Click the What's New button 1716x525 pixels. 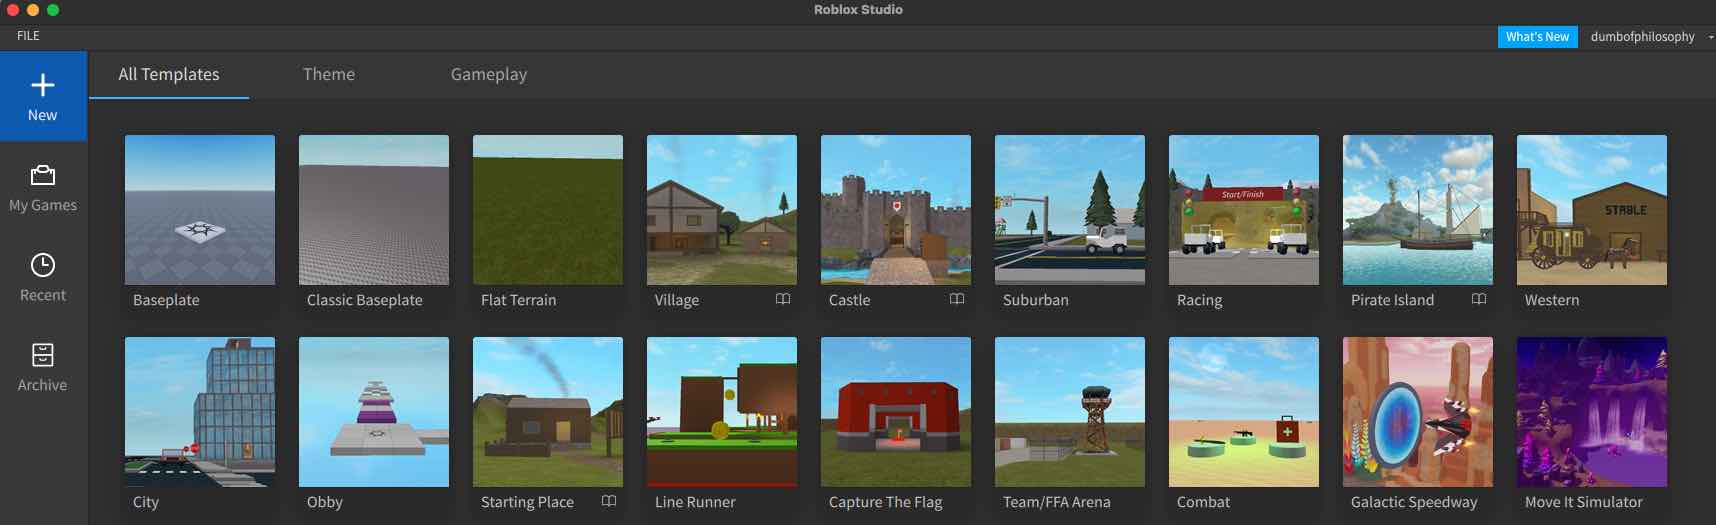click(1537, 37)
